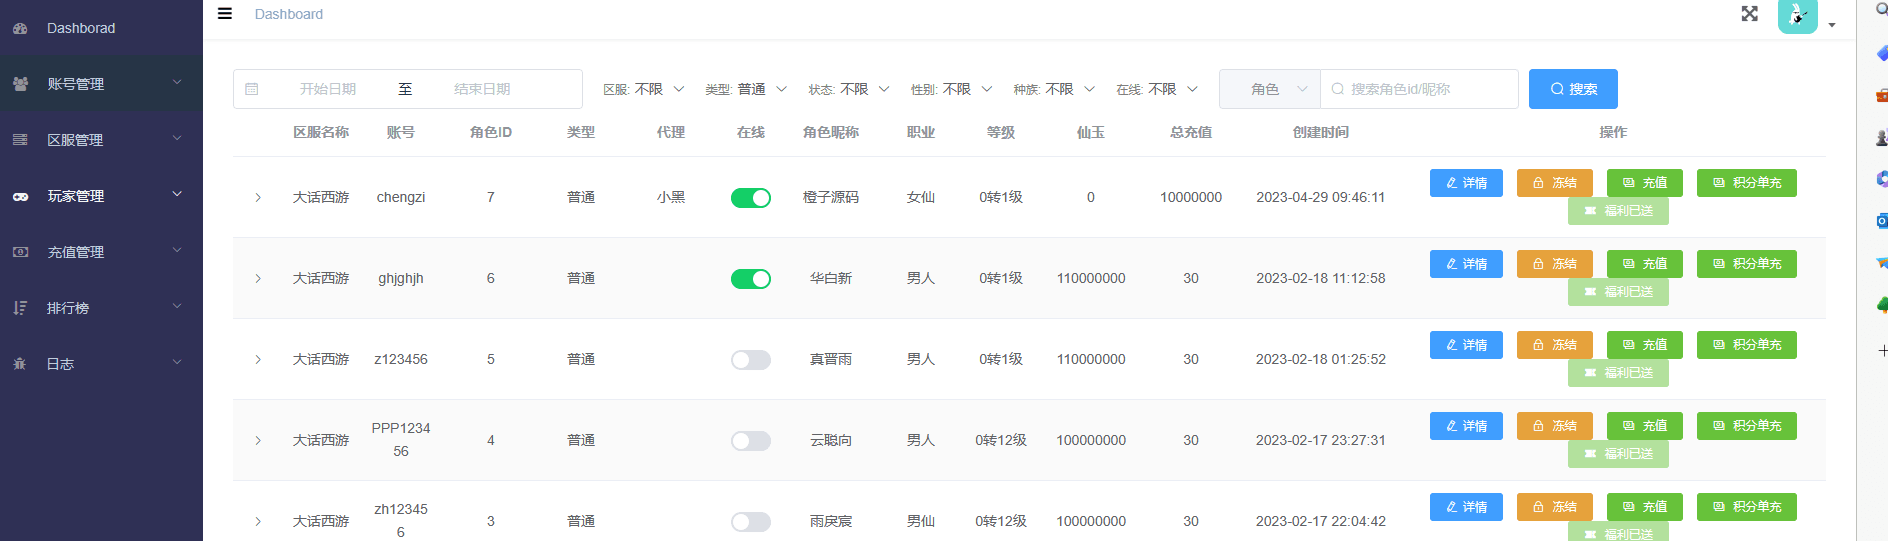Viewport: 1888px width, 541px height.
Task: Click 冻结 for ghjghjh
Action: point(1555,264)
